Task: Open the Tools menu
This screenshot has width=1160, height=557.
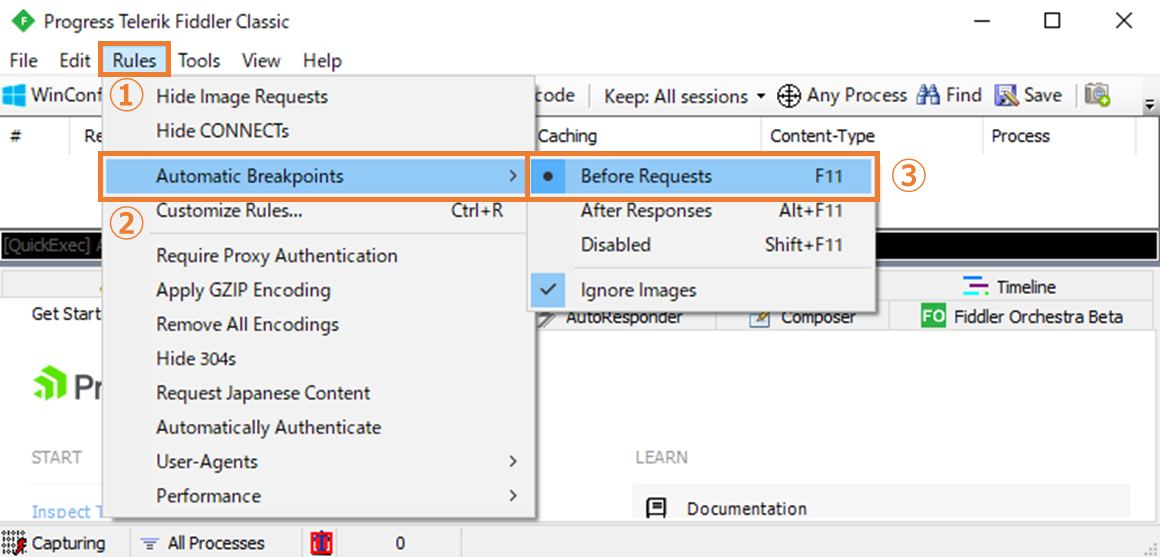Action: click(199, 61)
